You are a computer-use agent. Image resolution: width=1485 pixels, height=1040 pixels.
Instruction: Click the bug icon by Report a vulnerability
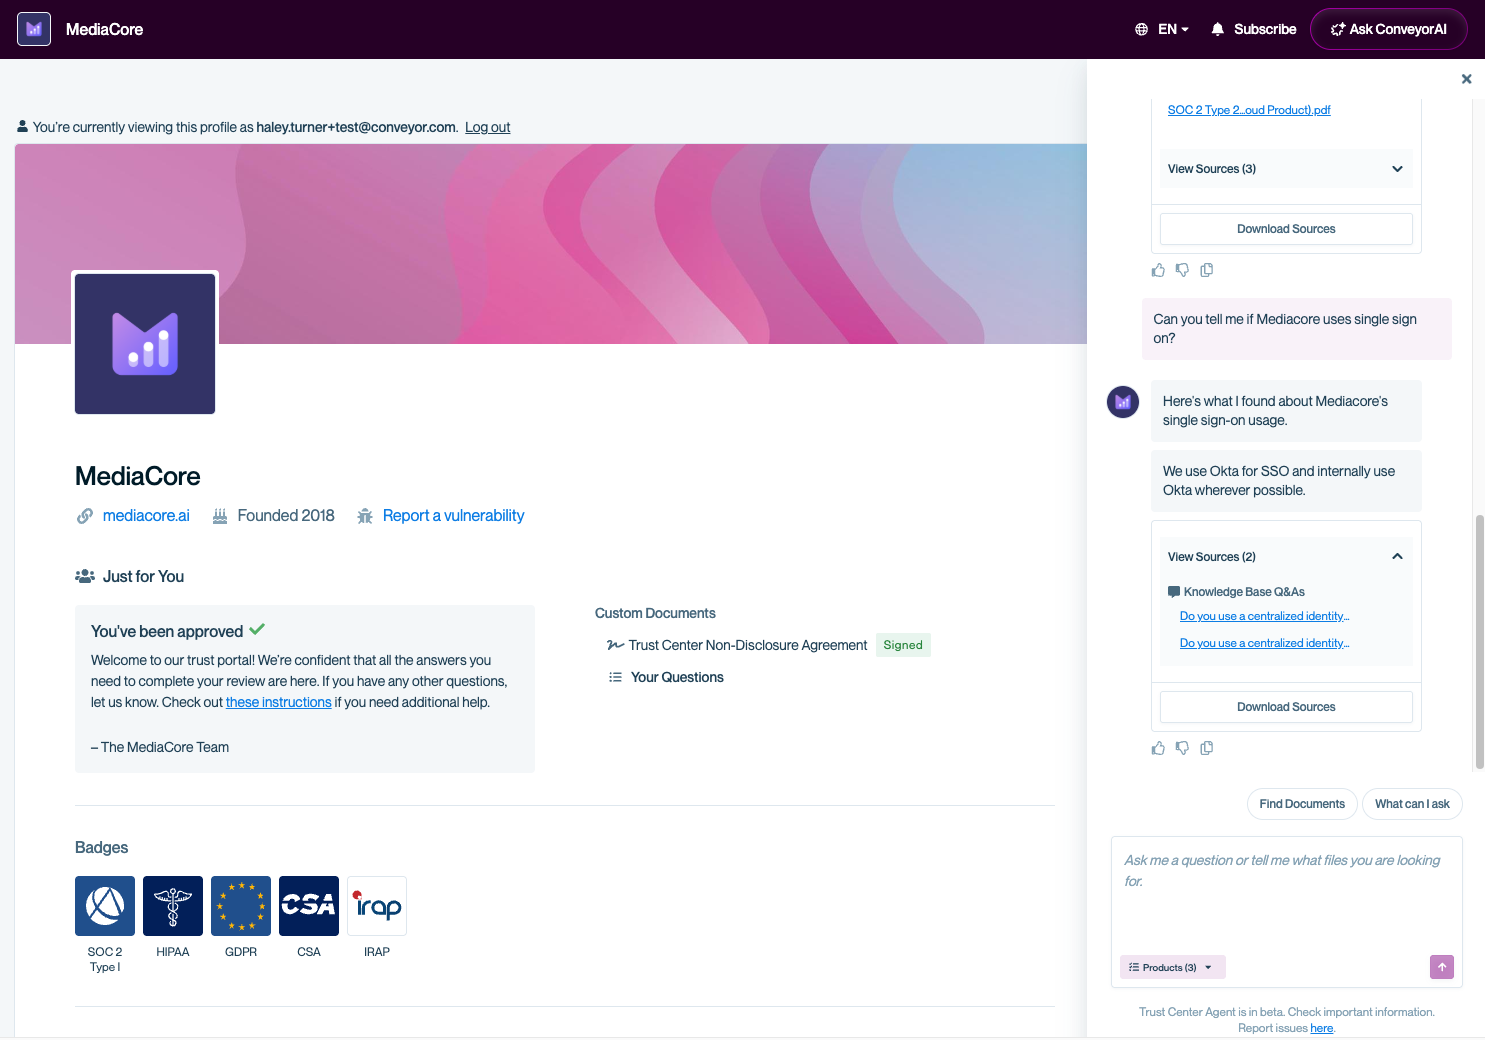[x=365, y=516]
